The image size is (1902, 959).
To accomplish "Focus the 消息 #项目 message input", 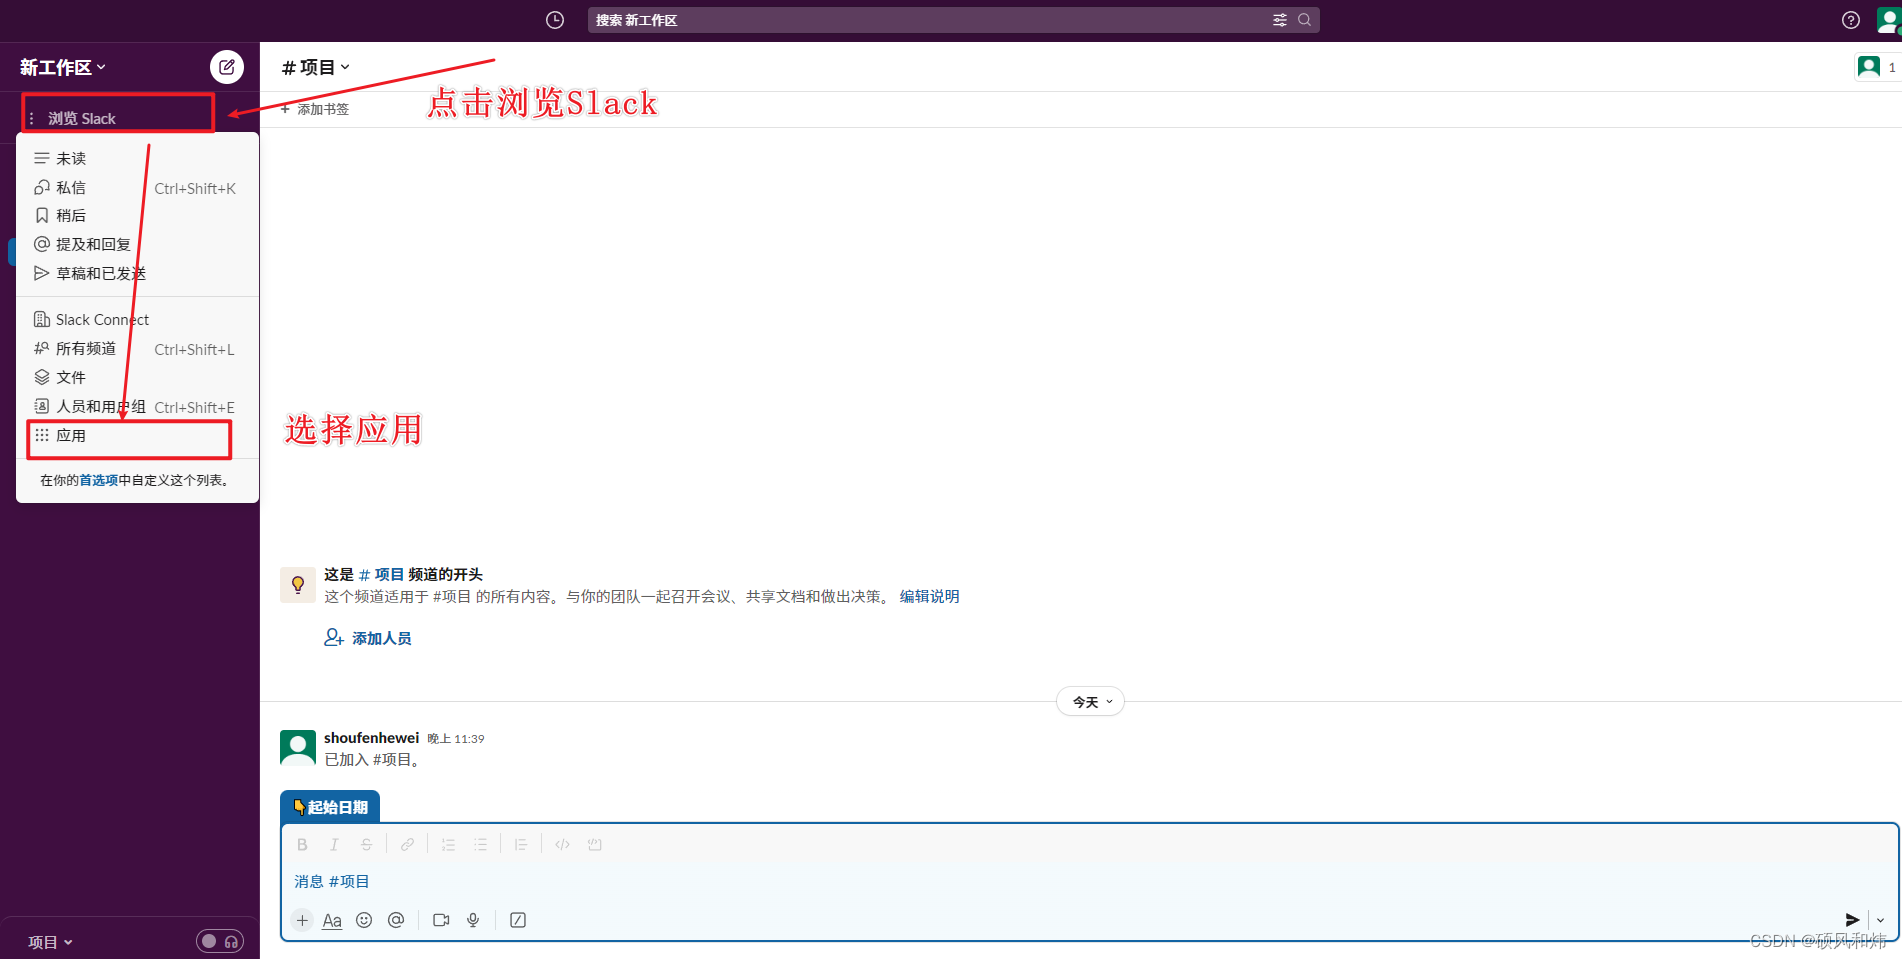I will click(1090, 881).
